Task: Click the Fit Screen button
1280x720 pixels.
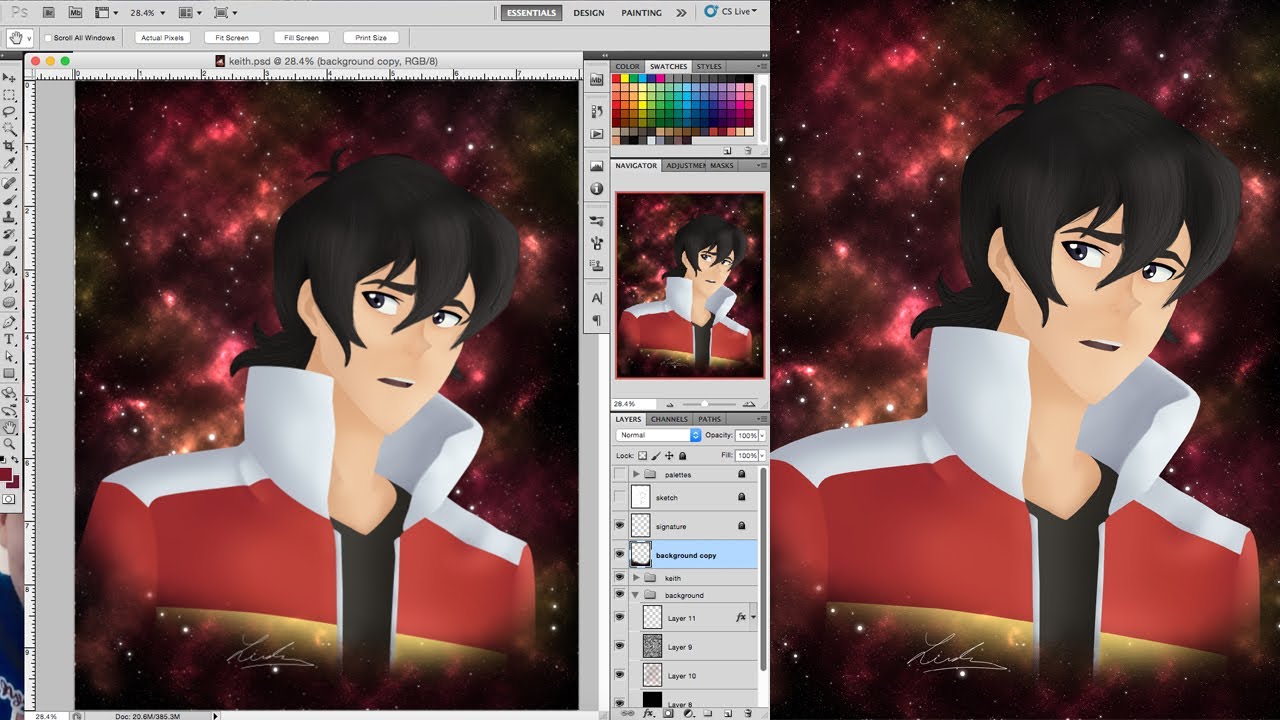Action: click(x=232, y=38)
